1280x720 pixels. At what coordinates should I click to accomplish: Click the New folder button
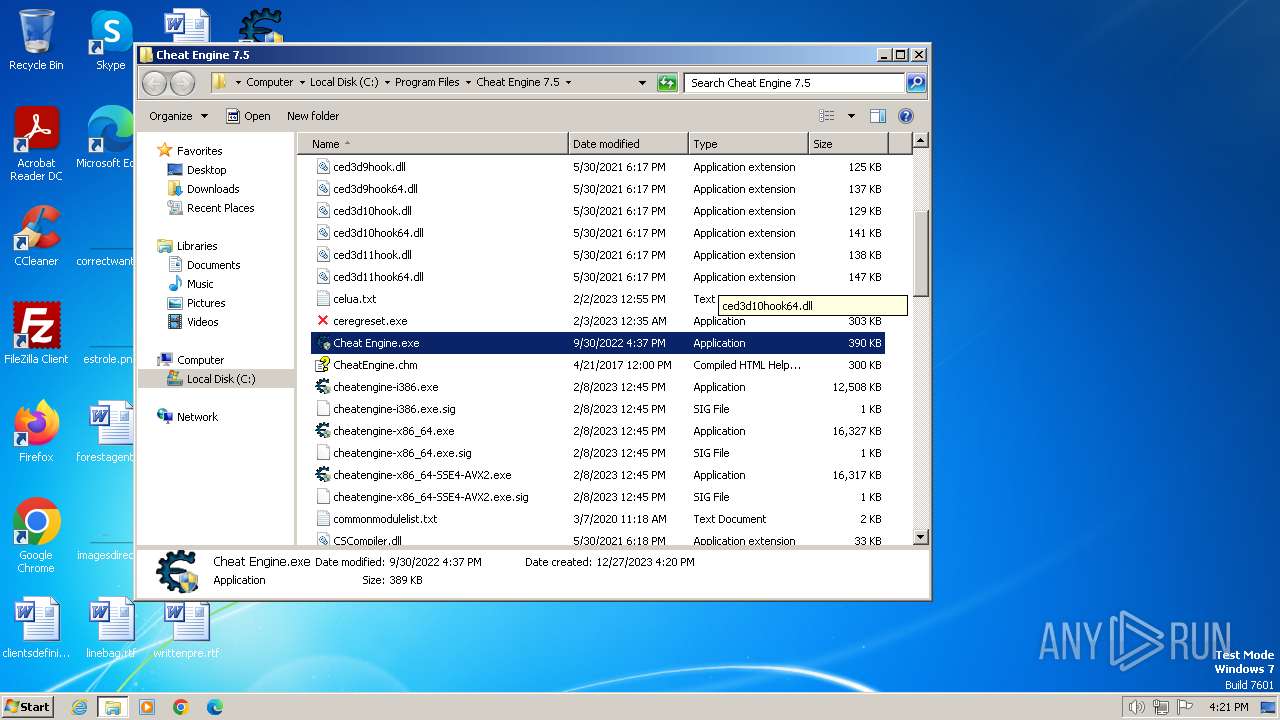pyautogui.click(x=313, y=116)
